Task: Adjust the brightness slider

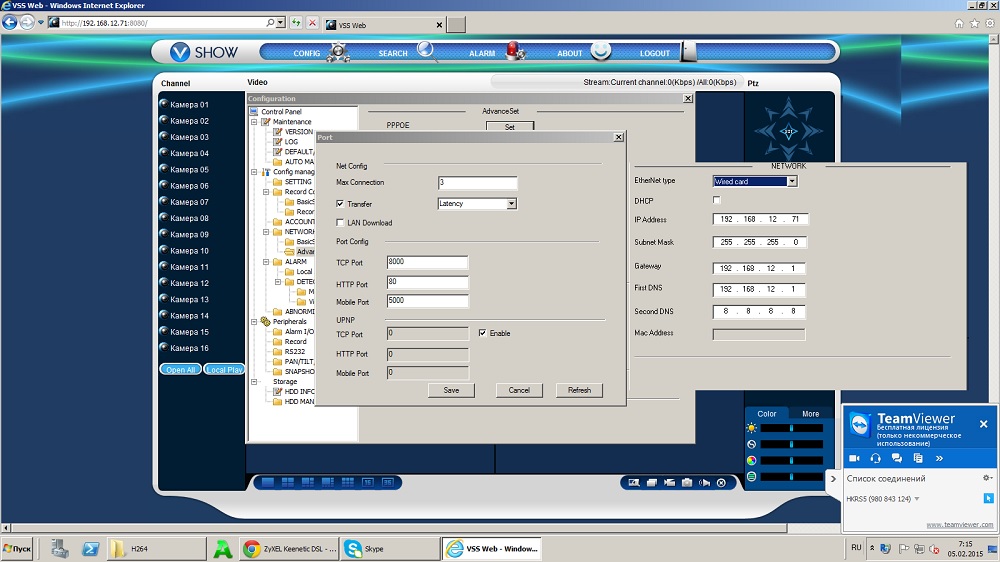Action: pyautogui.click(x=791, y=428)
